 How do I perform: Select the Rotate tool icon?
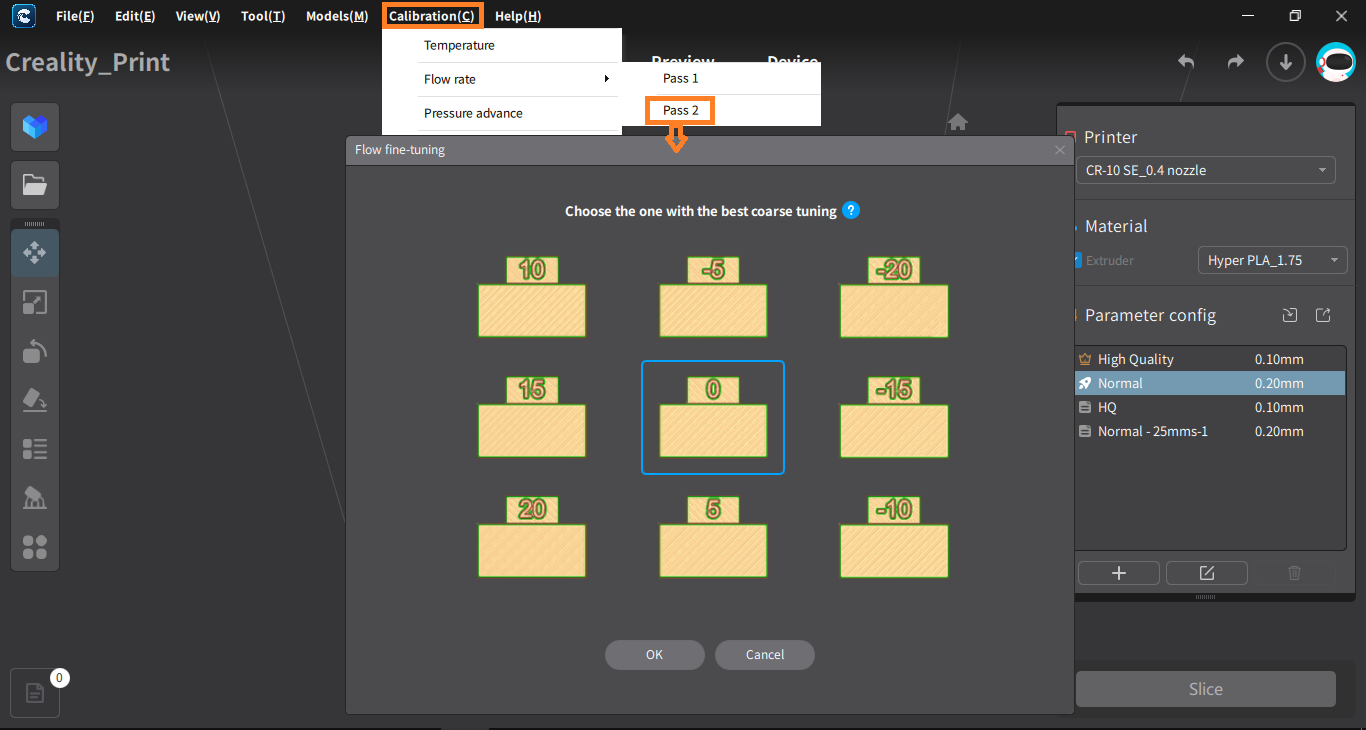pos(35,351)
